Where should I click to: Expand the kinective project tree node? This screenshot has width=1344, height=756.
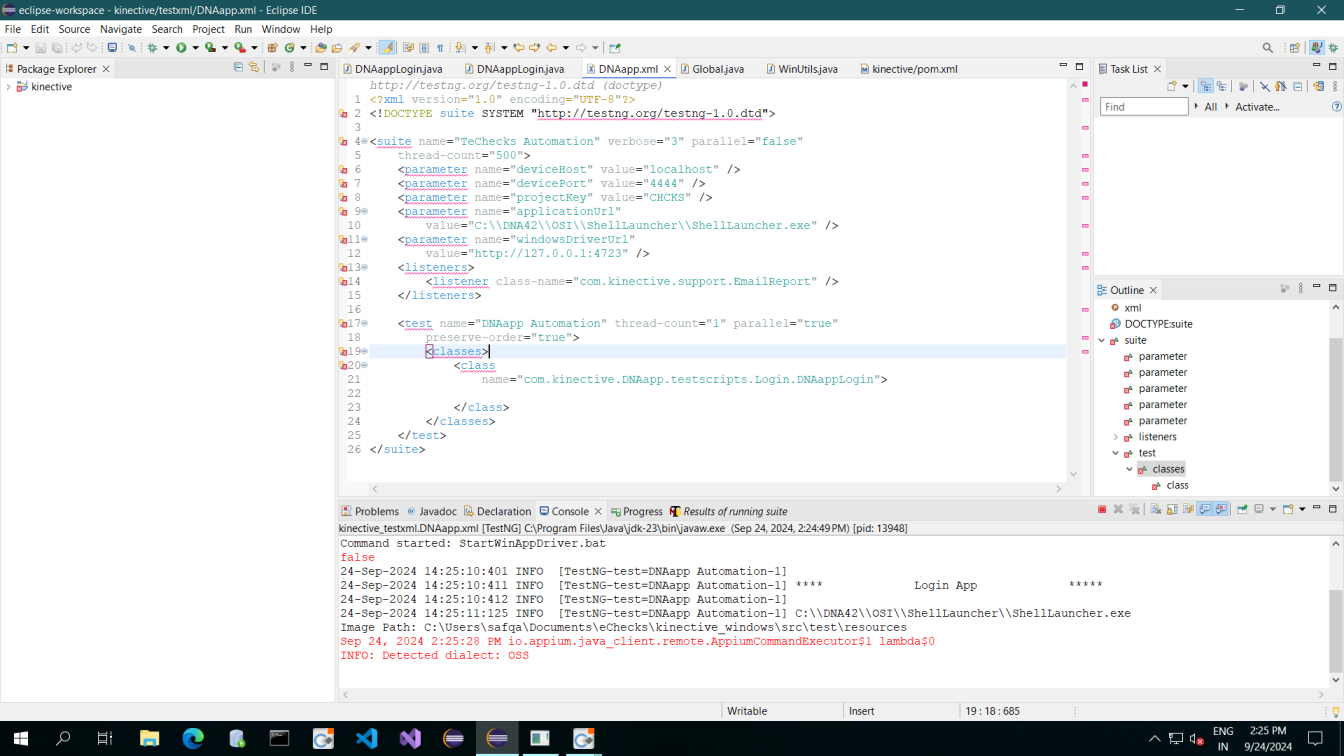pyautogui.click(x=9, y=87)
